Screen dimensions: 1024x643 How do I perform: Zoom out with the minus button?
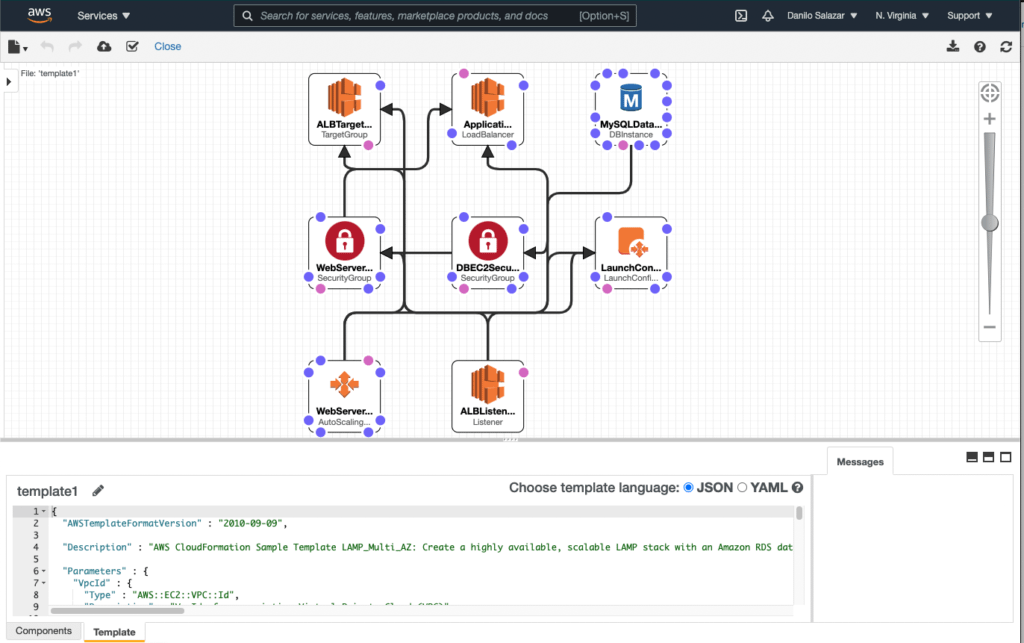tap(989, 327)
